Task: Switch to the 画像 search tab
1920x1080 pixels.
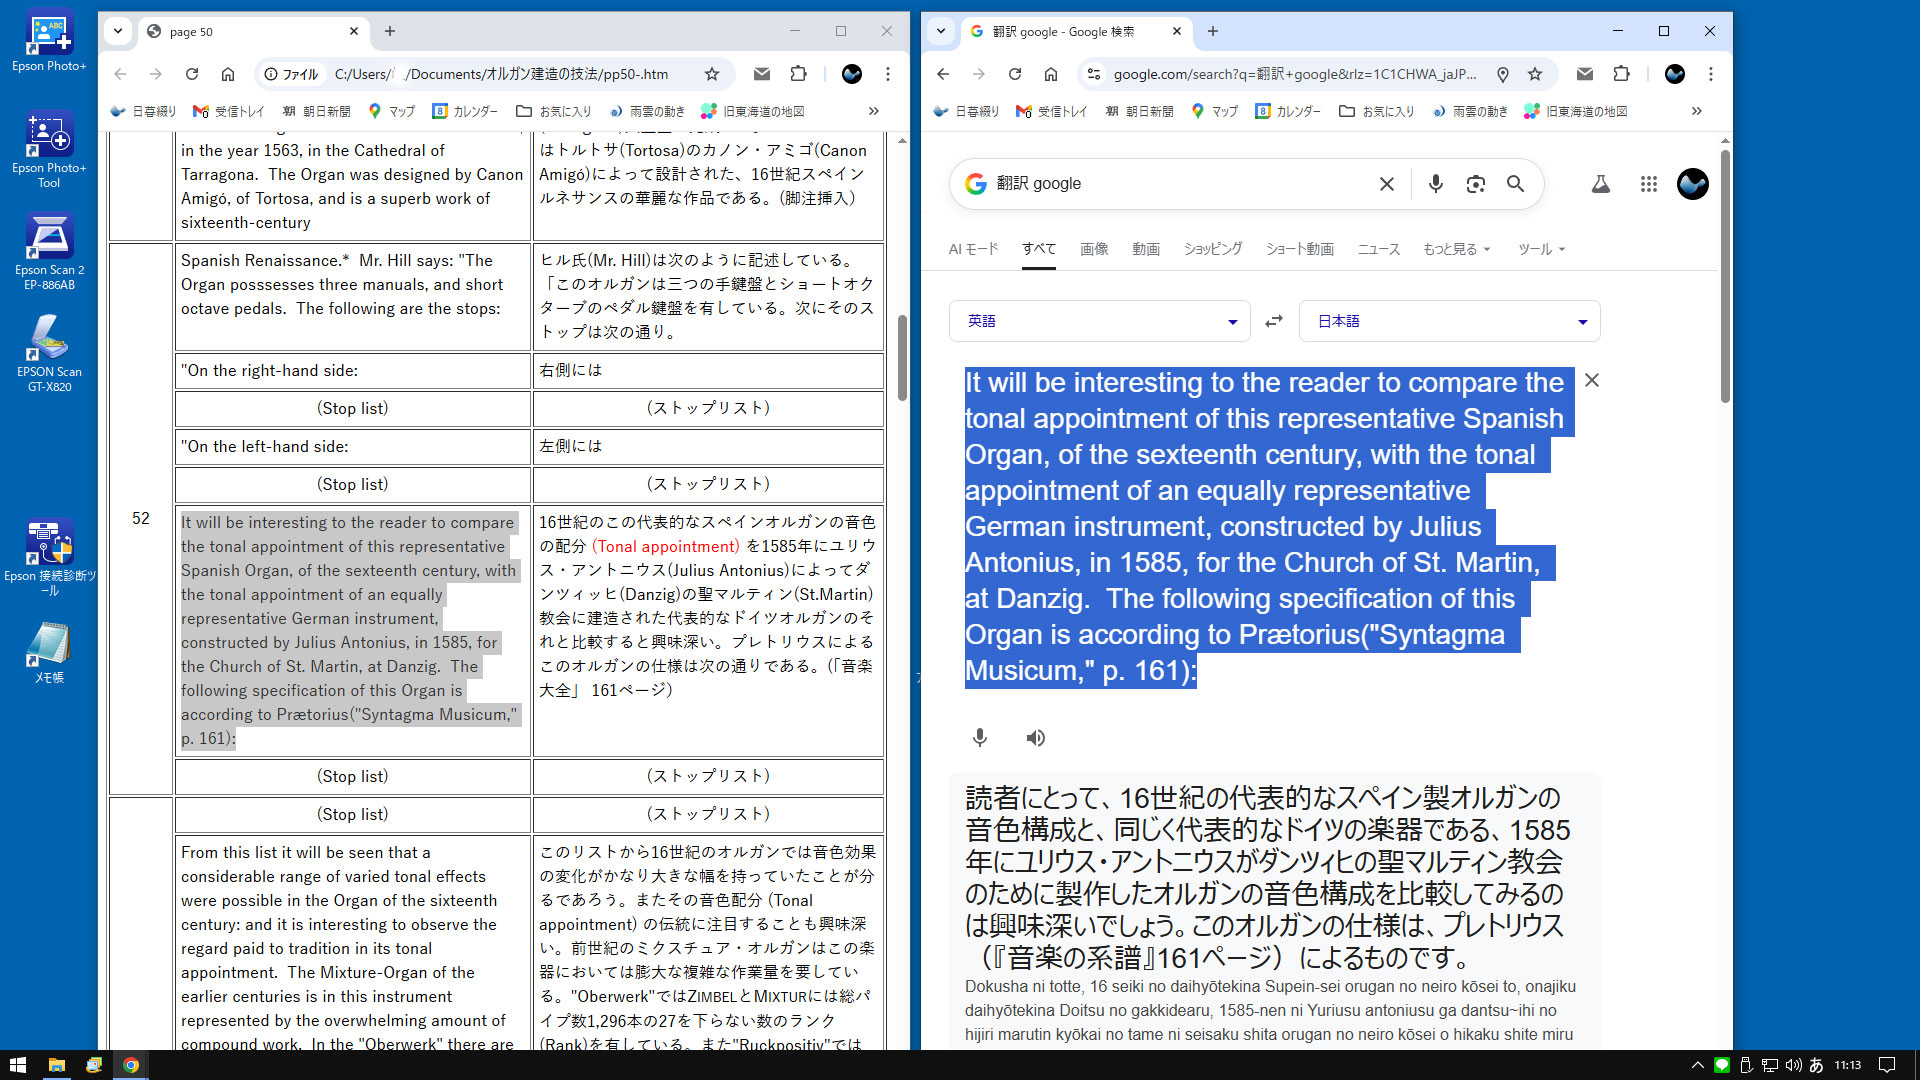Action: tap(1094, 249)
